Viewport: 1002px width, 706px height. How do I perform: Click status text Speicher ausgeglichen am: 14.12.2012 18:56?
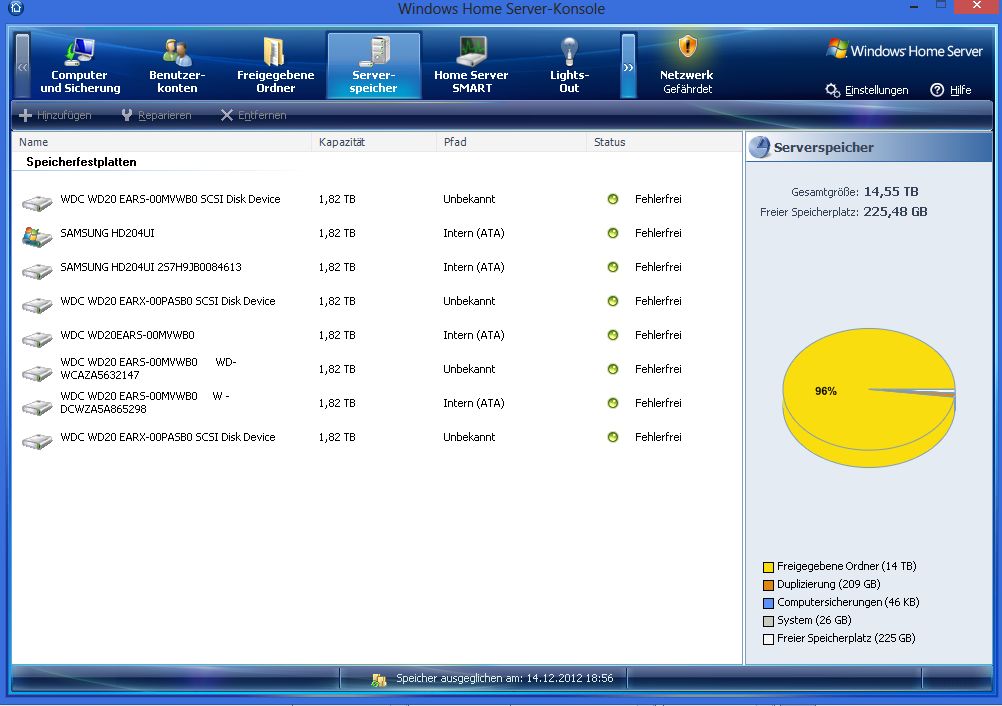504,678
